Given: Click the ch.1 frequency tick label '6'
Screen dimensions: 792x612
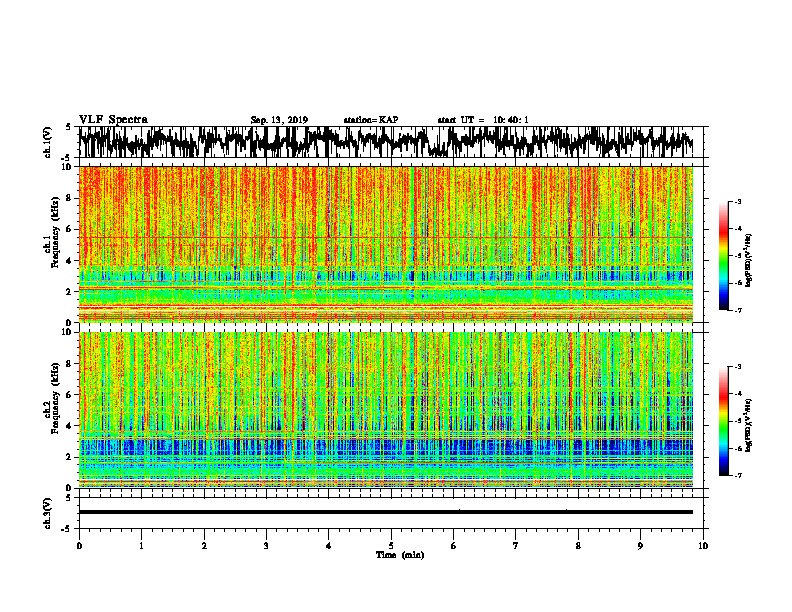Looking at the screenshot, I should click(69, 229).
